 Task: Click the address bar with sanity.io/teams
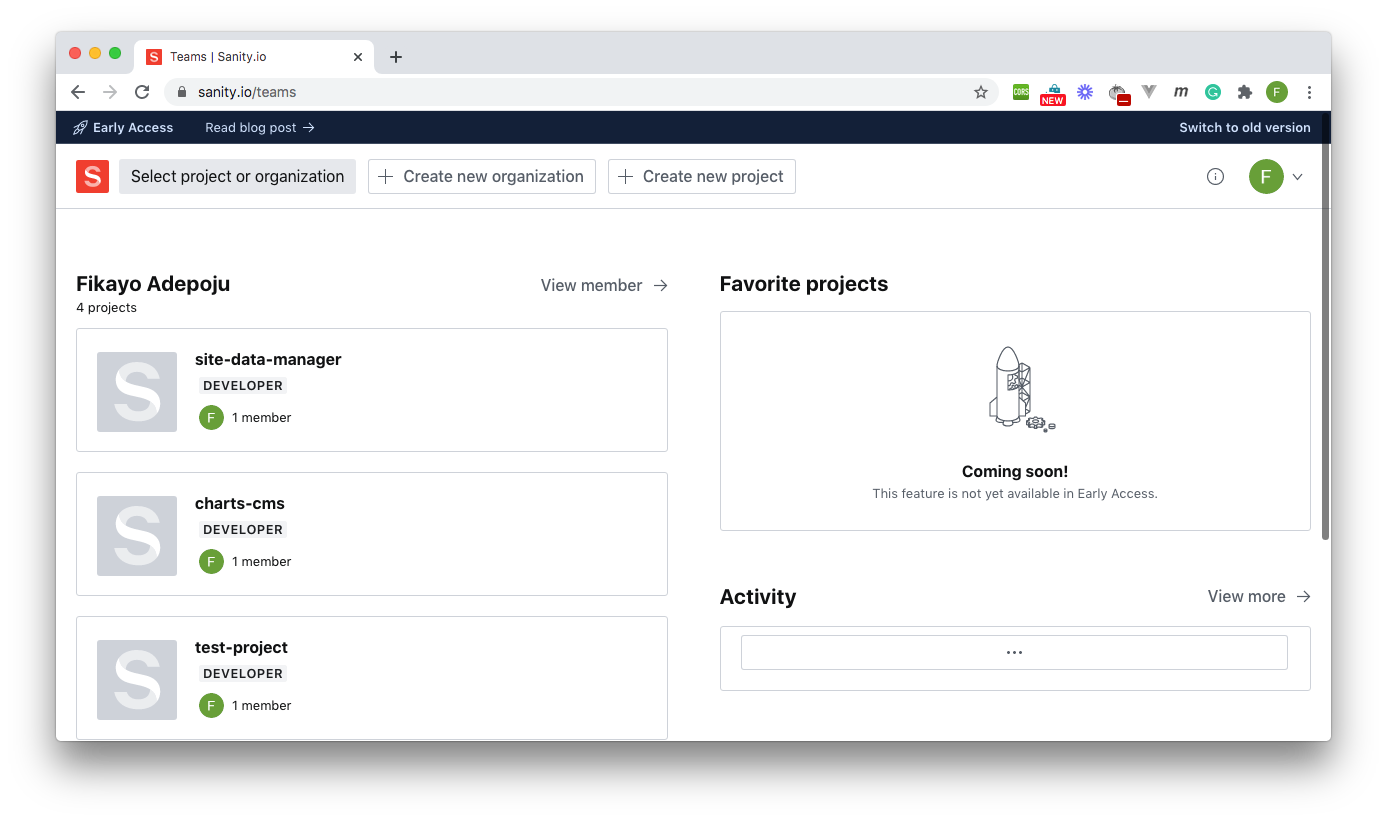[581, 92]
